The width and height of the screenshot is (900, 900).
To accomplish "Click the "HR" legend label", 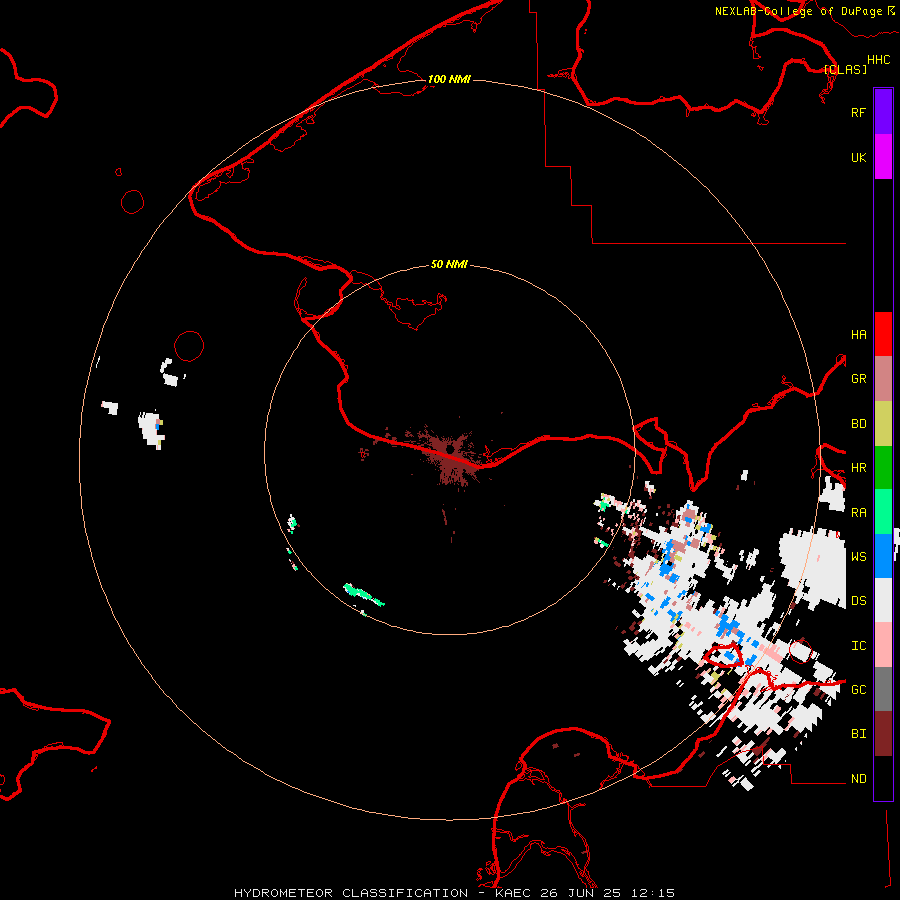I will pos(858,468).
